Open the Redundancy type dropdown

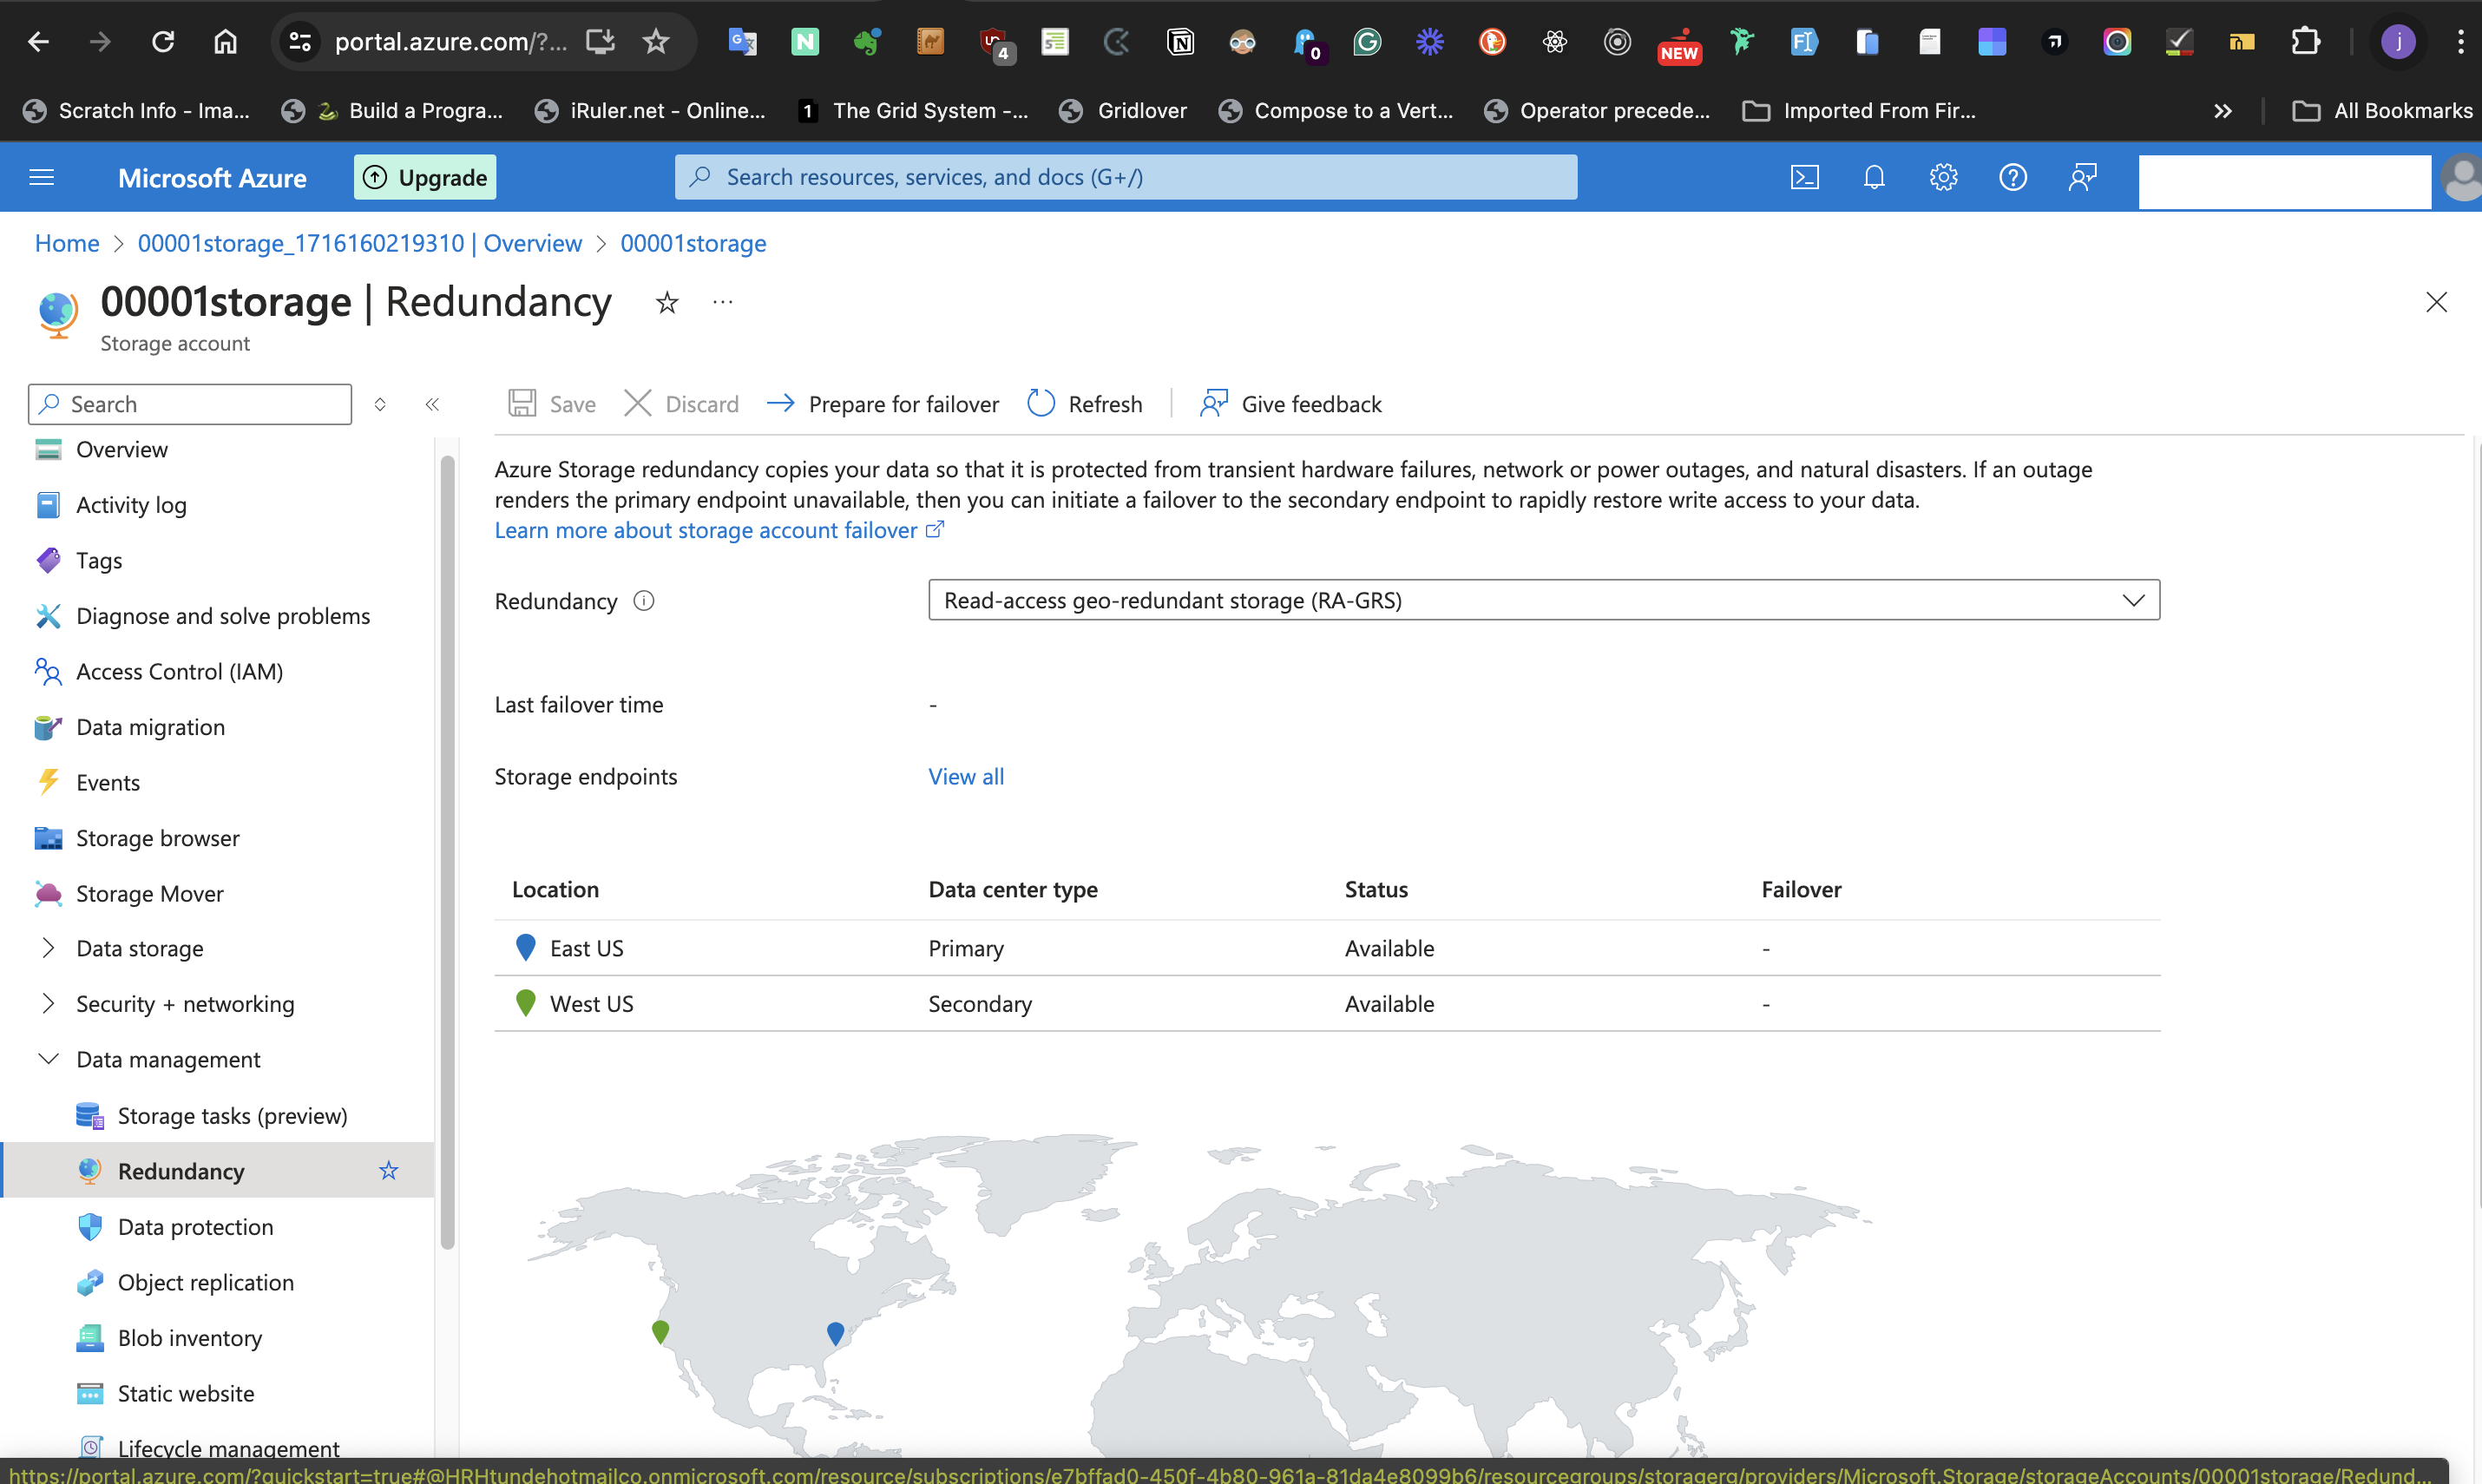pos(1543,600)
